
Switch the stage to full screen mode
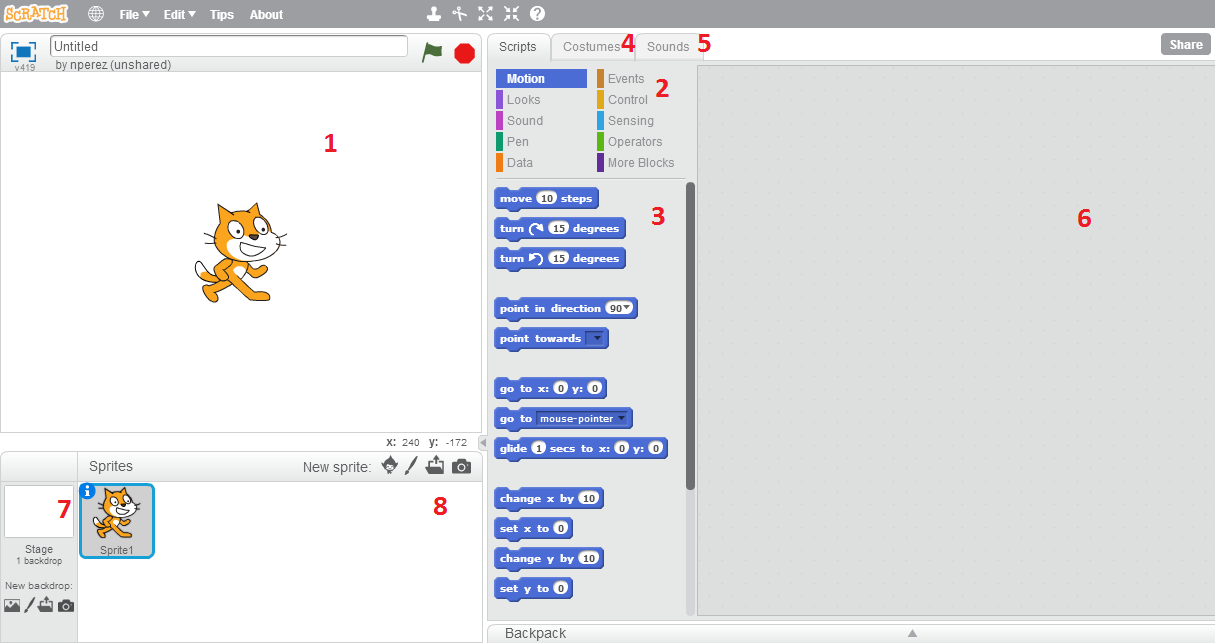24,51
